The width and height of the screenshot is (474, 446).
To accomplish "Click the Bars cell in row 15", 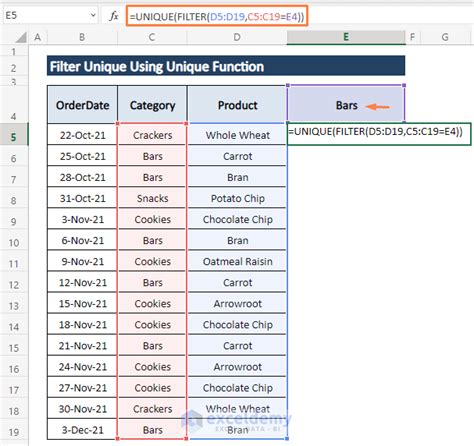I will tap(152, 345).
